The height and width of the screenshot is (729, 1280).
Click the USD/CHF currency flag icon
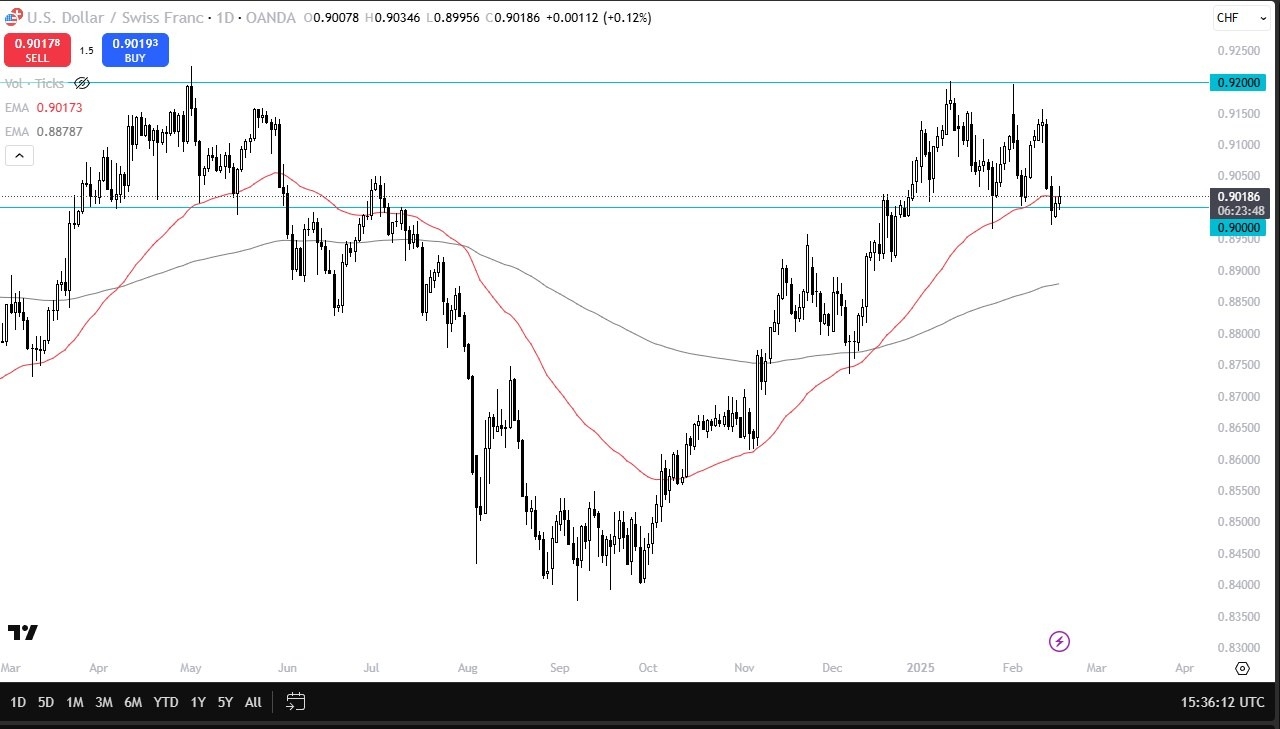point(12,17)
